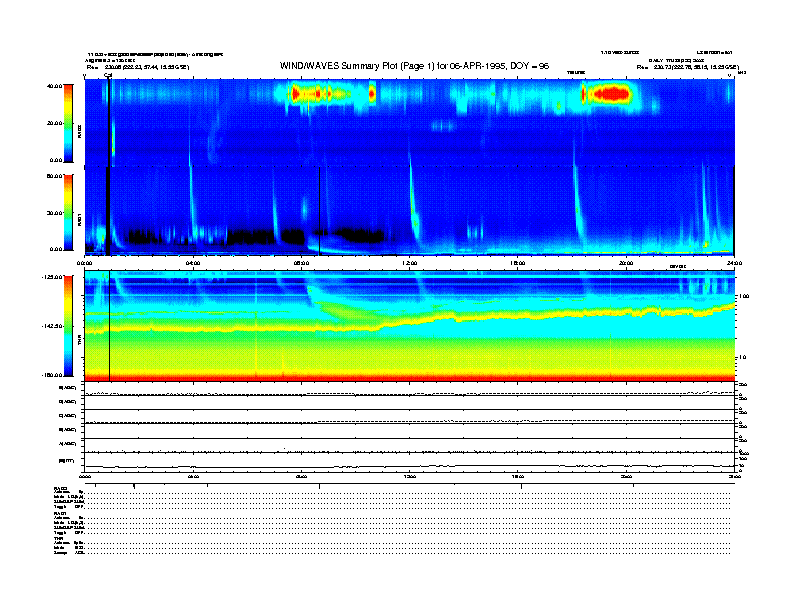Screen dimensions: 792x612
Task: Click the yellow plasma line in TNR panel
Action: pos(409,318)
